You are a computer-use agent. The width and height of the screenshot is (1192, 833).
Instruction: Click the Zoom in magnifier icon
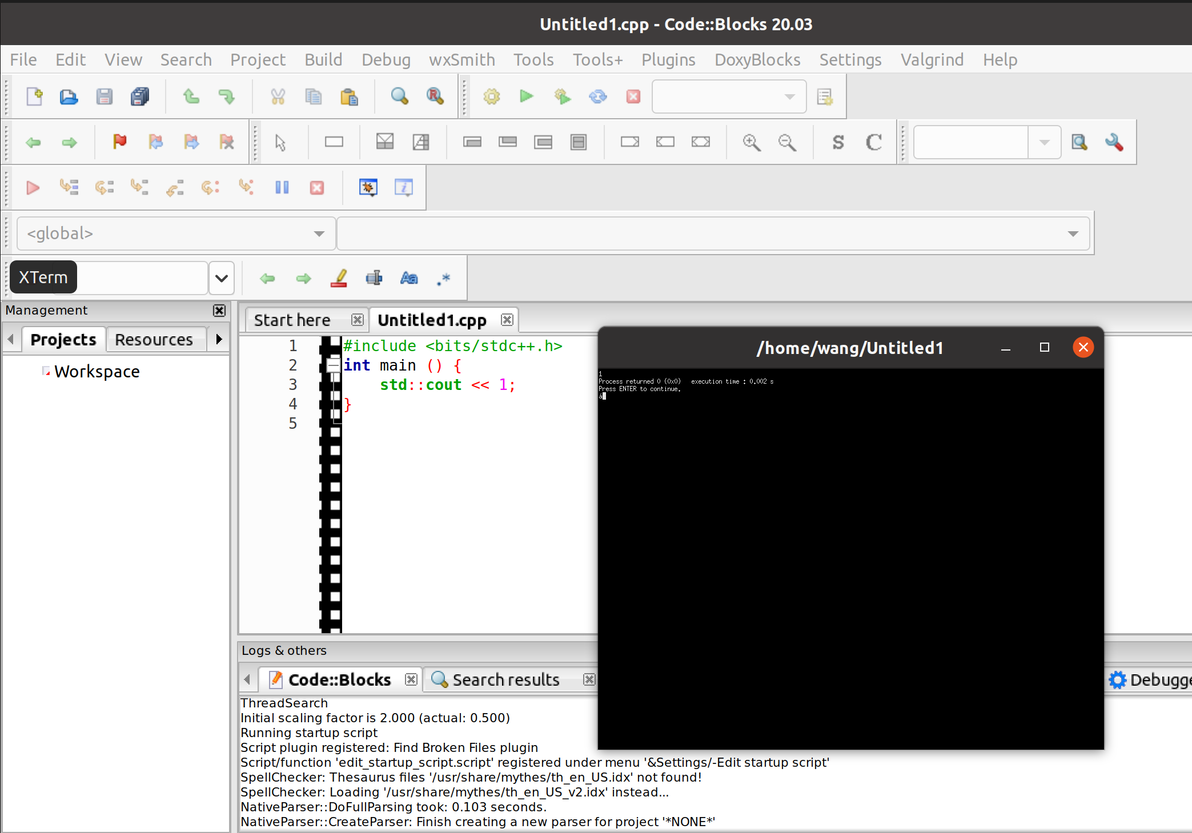click(x=752, y=142)
